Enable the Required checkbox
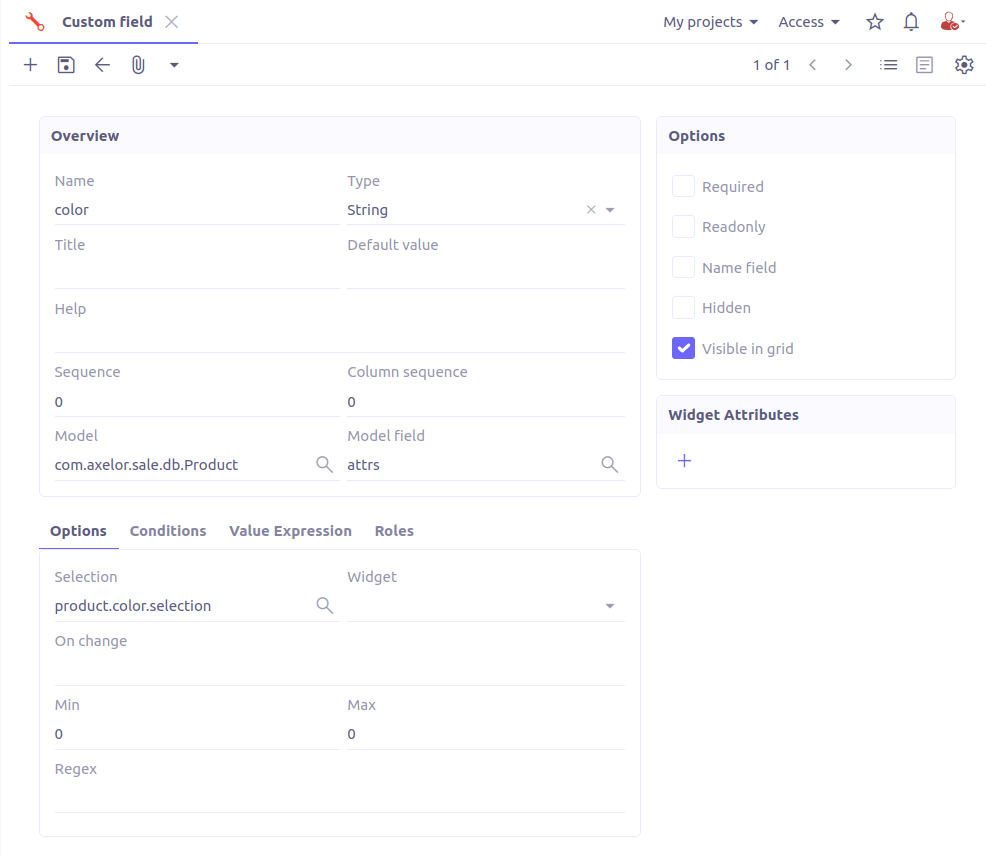The width and height of the screenshot is (986, 857). (x=683, y=187)
